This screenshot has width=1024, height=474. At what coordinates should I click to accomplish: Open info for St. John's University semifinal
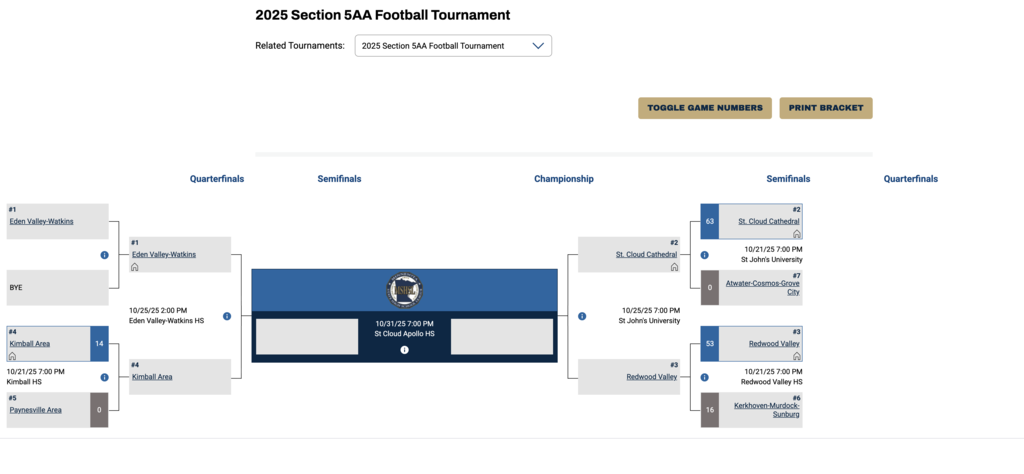pyautogui.click(x=580, y=316)
